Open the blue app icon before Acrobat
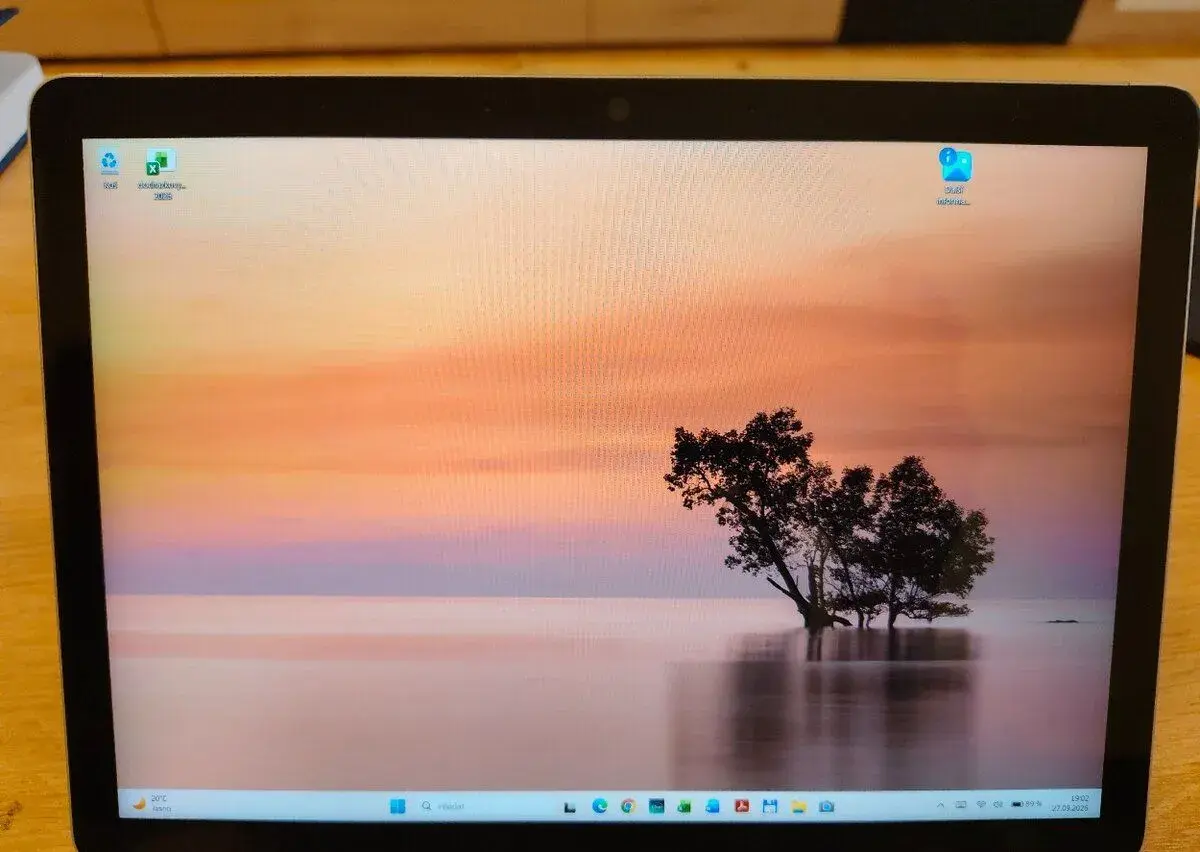The height and width of the screenshot is (852, 1200). [713, 806]
